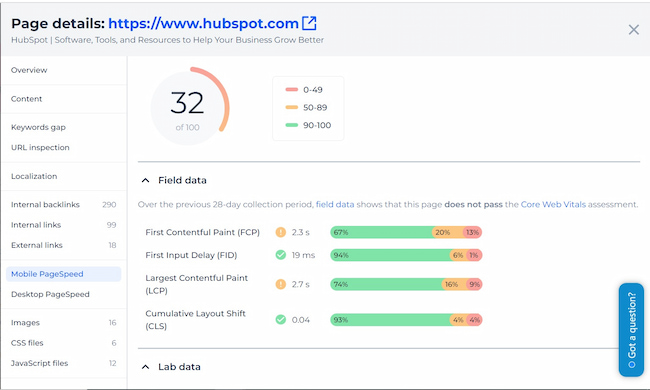This screenshot has height=390, width=650.
Task: Click the 290 count beside Internal backlinks
Action: tap(109, 205)
